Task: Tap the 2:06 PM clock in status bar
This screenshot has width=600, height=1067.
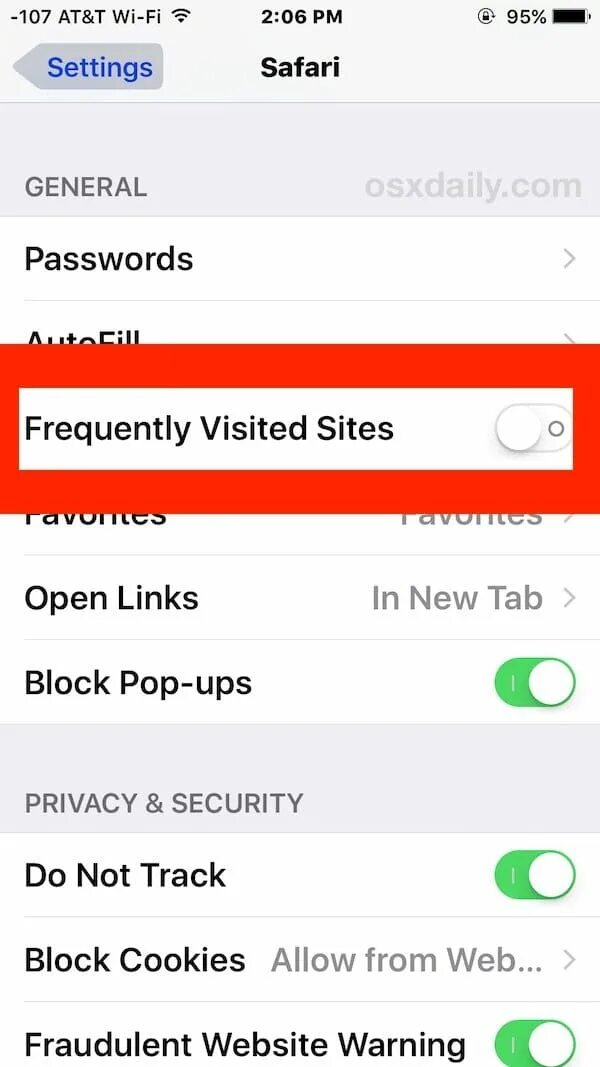Action: (301, 17)
